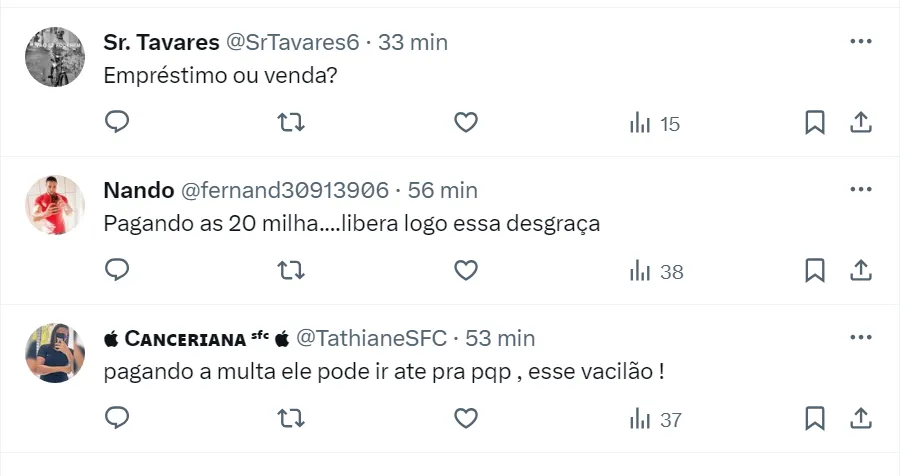This screenshot has height=476, width=905.
Task: Like Nando's tweet about 20 milha
Action: click(466, 270)
